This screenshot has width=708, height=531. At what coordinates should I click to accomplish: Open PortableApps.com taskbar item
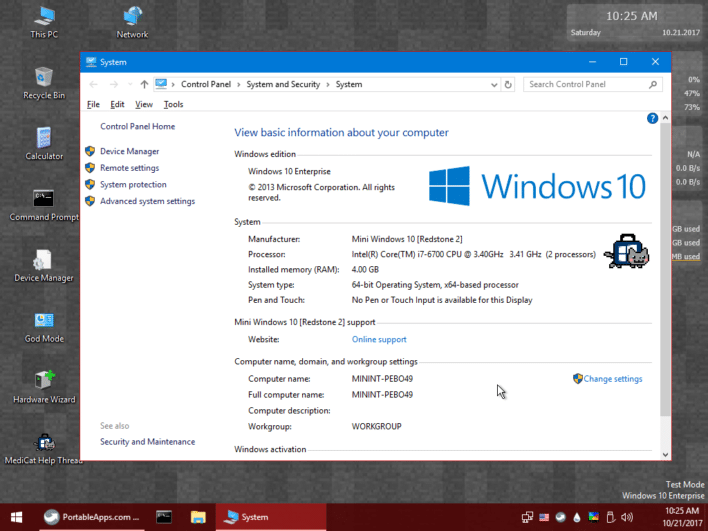[93, 517]
